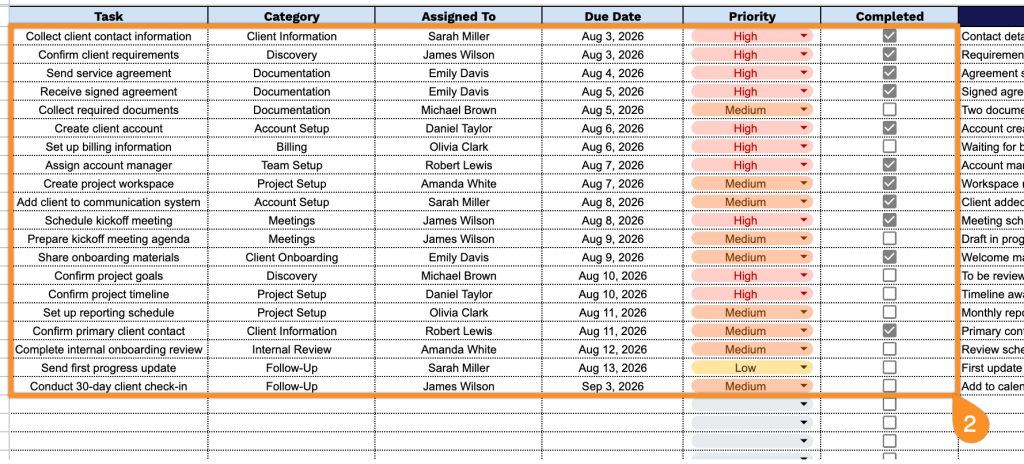Check Completed box for Collect required documents
1024x464 pixels.
(889, 109)
